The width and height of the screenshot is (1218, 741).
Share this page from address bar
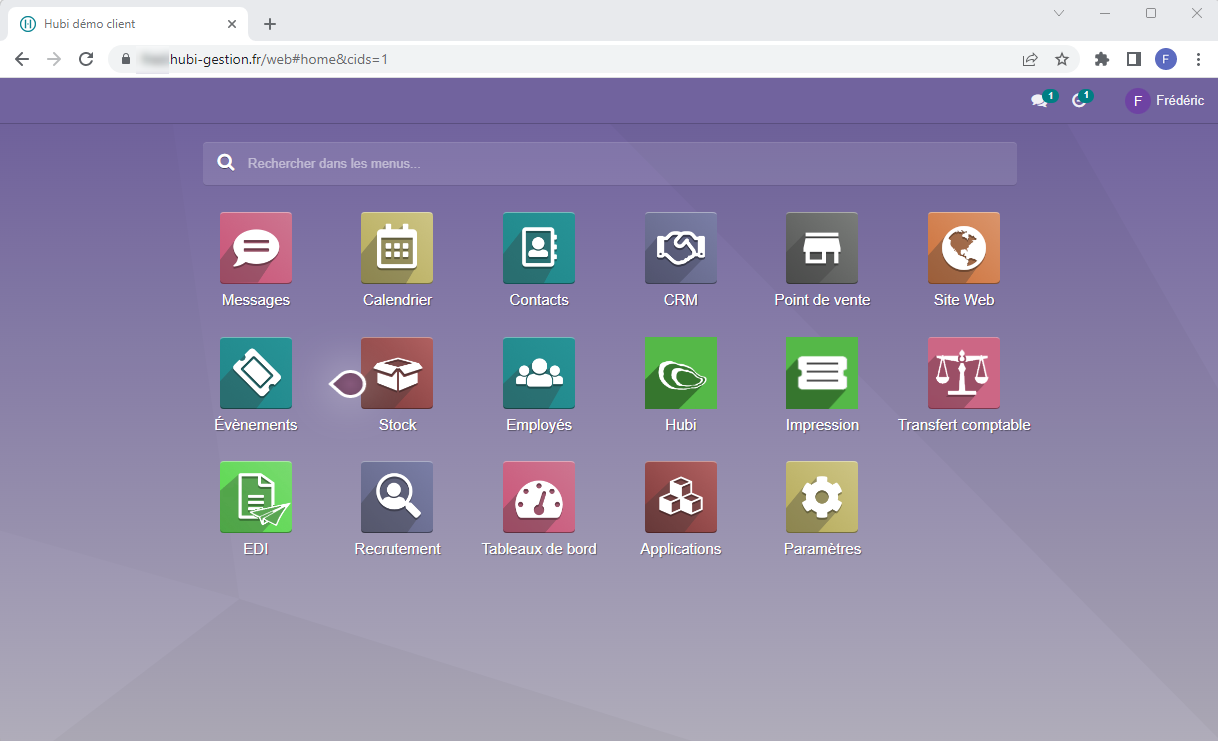tap(1030, 59)
